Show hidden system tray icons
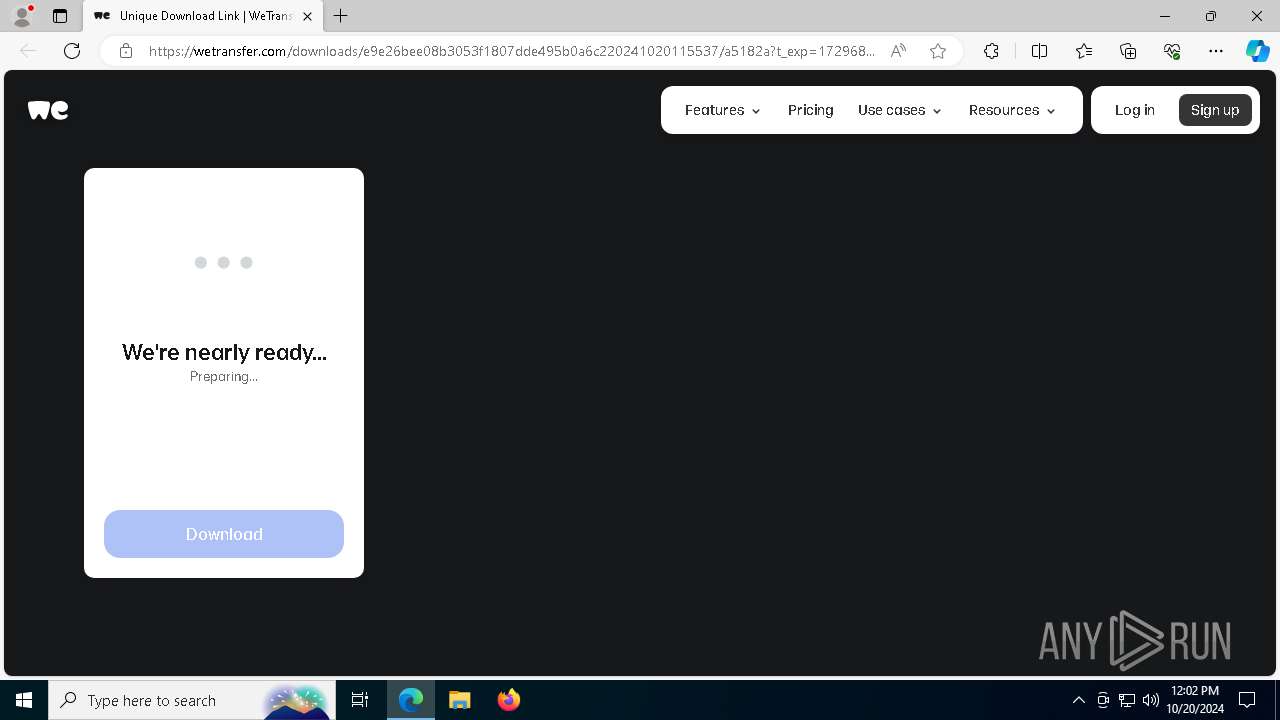The image size is (1280, 720). click(1078, 700)
